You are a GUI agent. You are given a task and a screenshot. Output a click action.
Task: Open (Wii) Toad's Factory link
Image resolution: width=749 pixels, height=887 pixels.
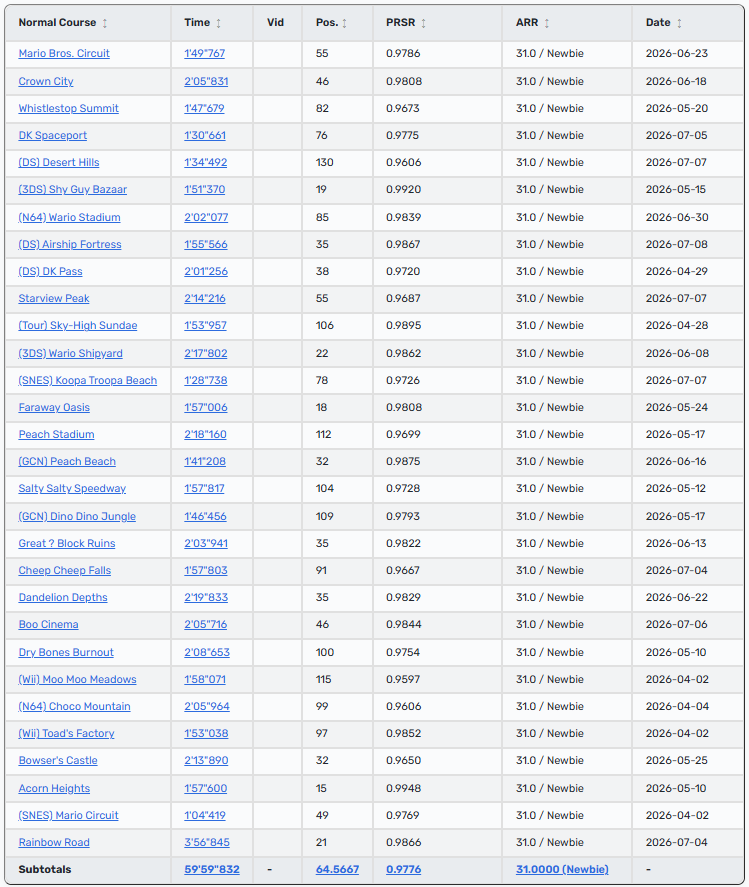pos(66,734)
